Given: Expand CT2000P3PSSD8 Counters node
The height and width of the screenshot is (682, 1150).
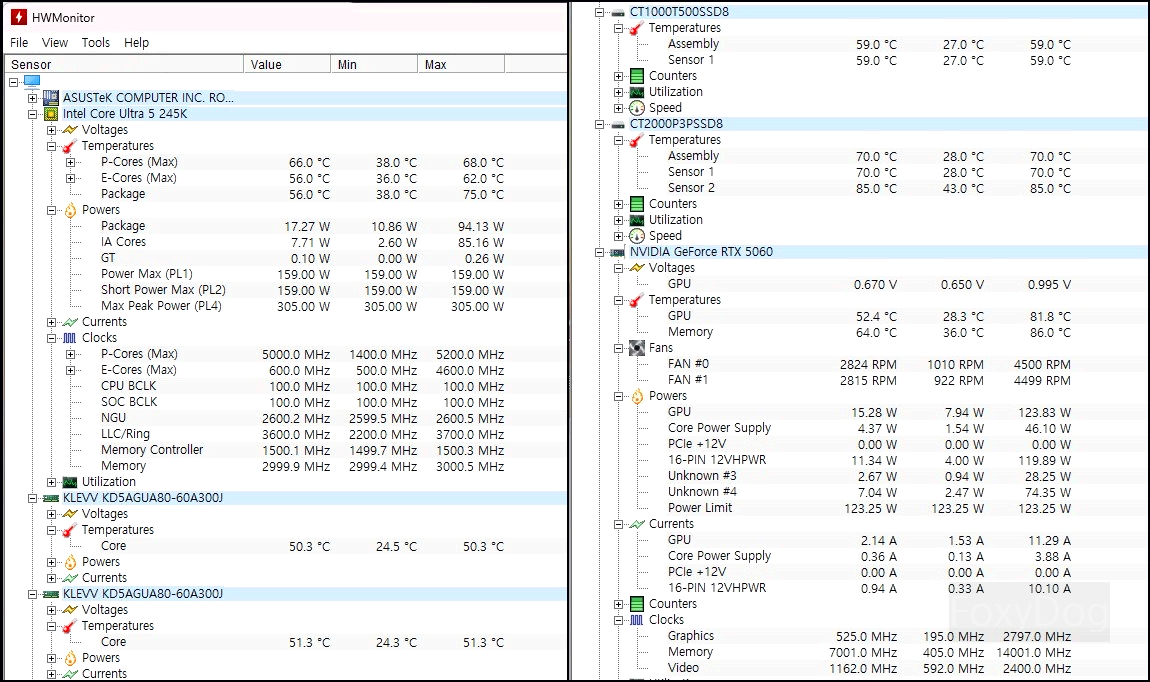Looking at the screenshot, I should tap(618, 204).
